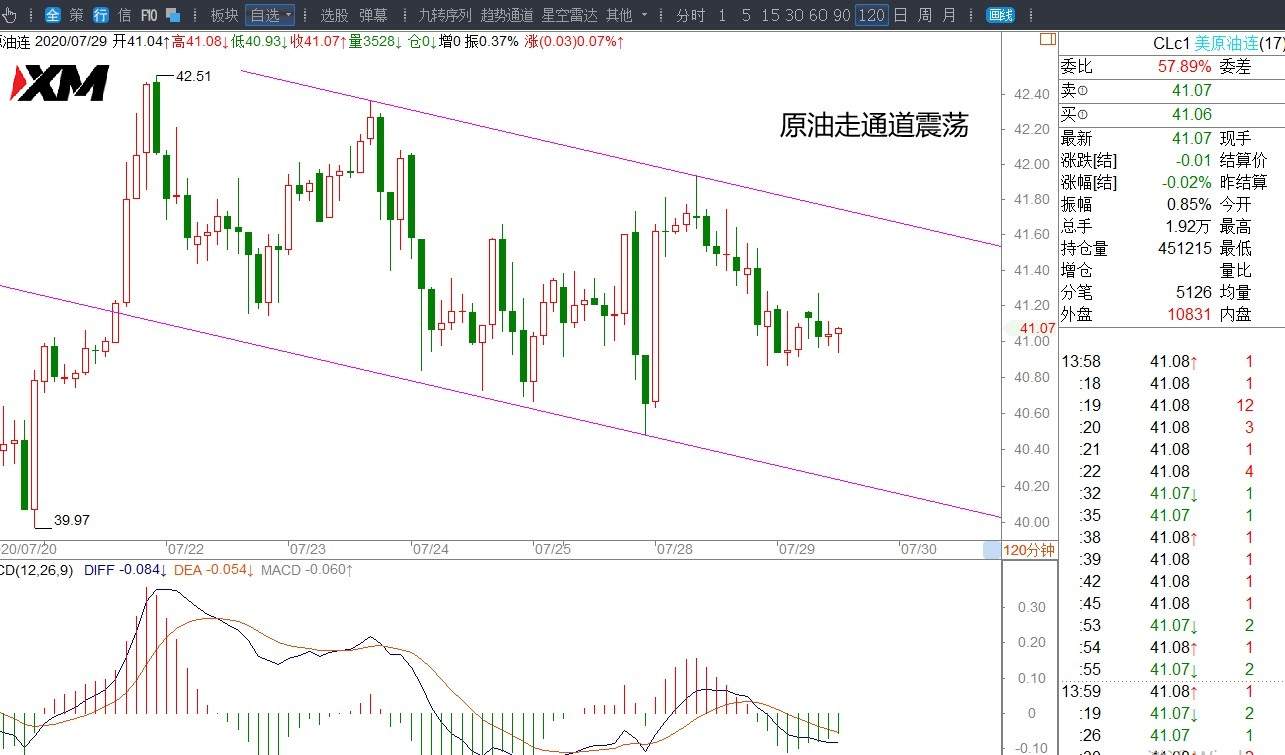Viewport: 1285px width, 755px height.
Task: Click the 策 strategy icon
Action: pyautogui.click(x=77, y=15)
